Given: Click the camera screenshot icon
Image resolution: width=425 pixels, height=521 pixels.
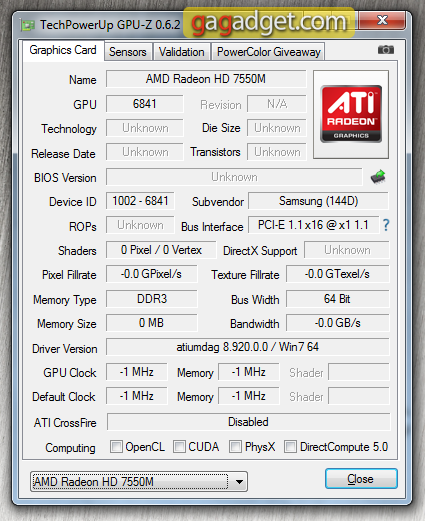Looking at the screenshot, I should click(386, 50).
